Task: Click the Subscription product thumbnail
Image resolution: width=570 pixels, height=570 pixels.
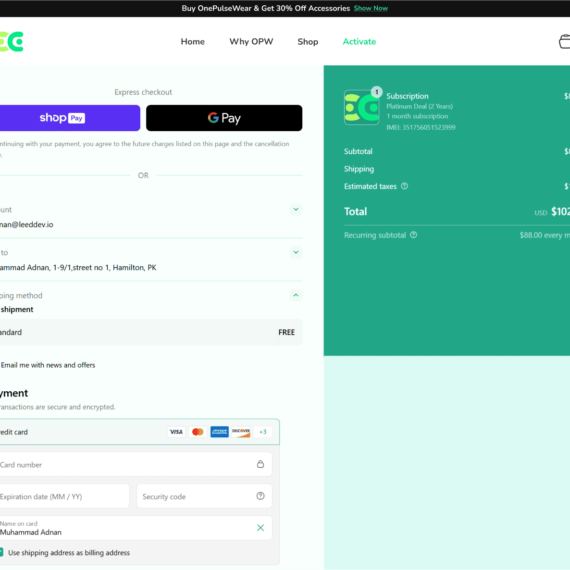Action: (361, 107)
